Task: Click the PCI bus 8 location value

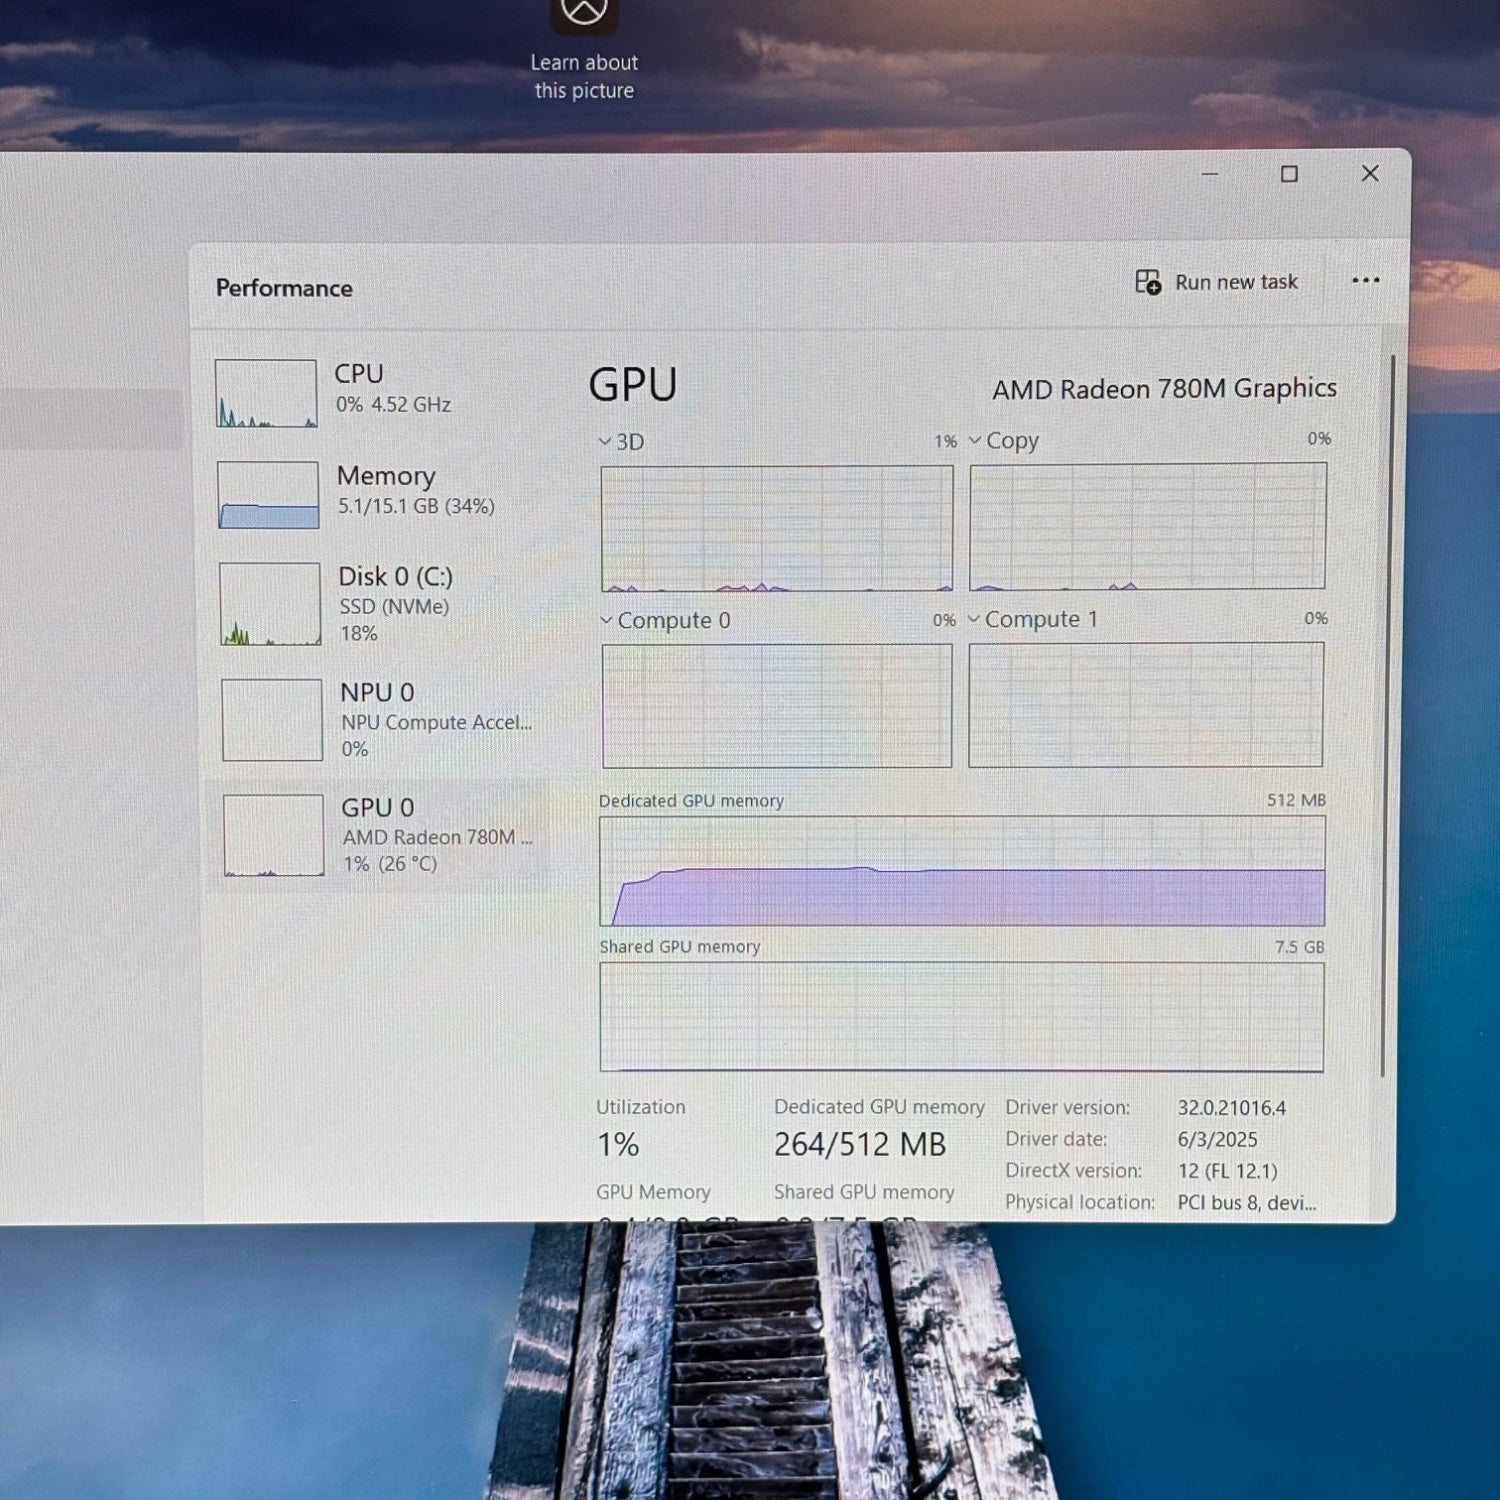Action: pos(1247,1202)
